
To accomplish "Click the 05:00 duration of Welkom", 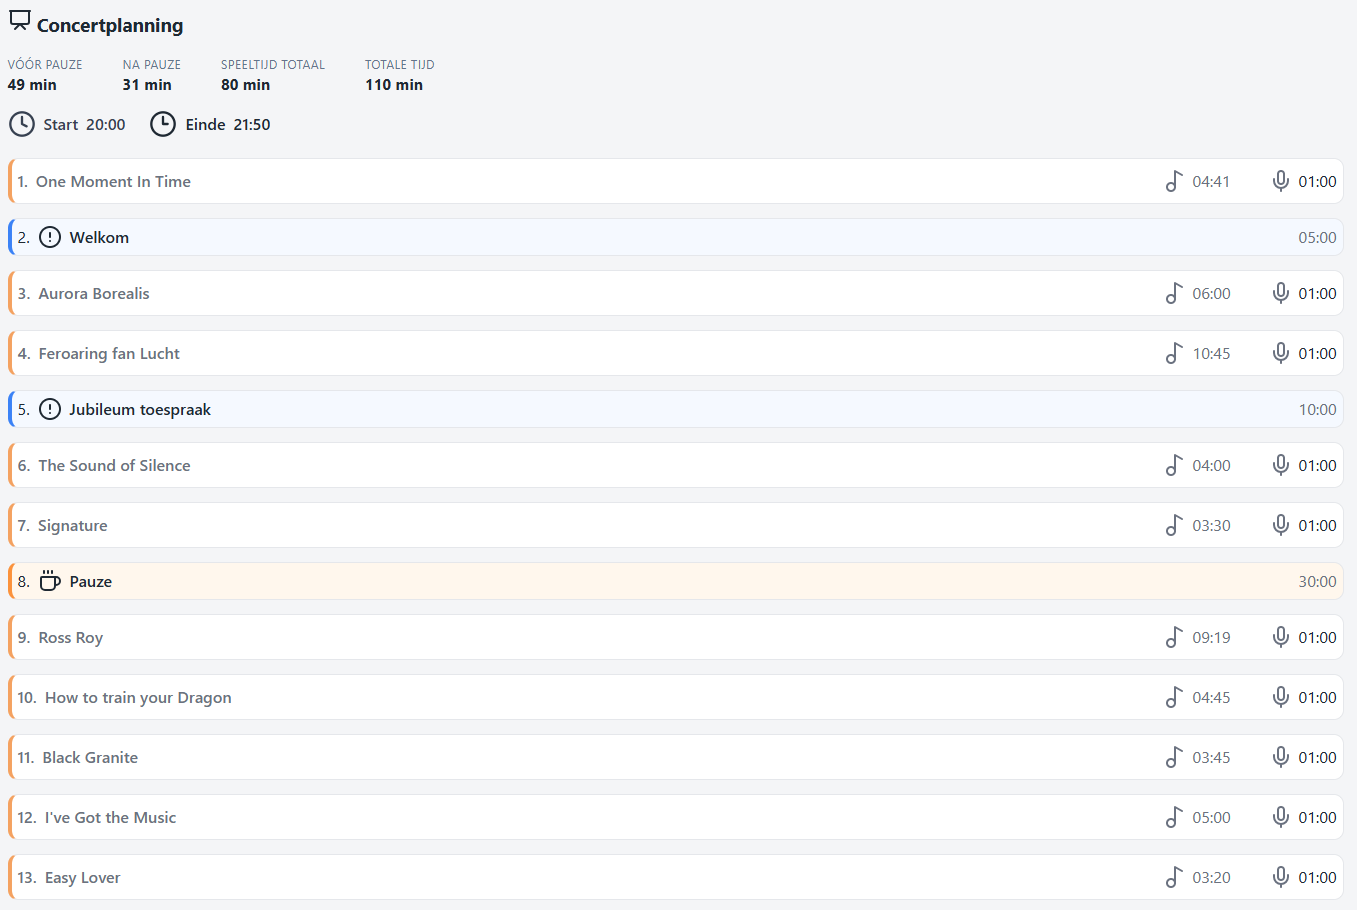I will [1317, 237].
